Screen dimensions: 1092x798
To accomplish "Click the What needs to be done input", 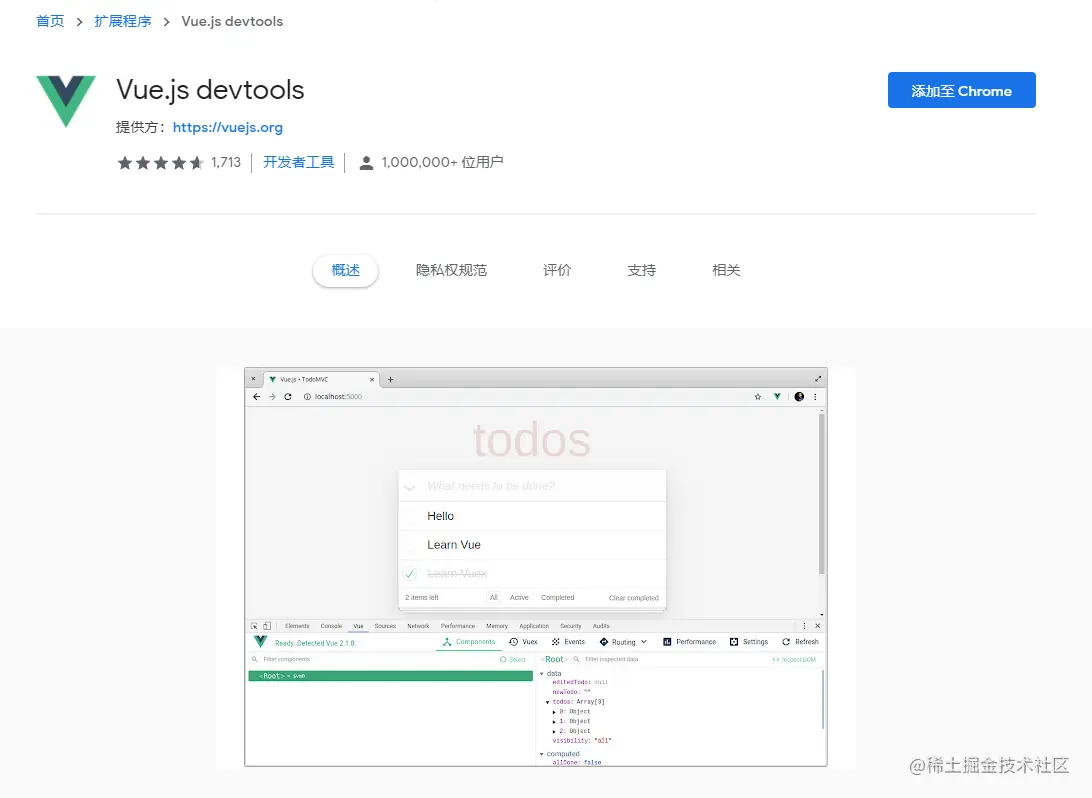I will (x=532, y=486).
